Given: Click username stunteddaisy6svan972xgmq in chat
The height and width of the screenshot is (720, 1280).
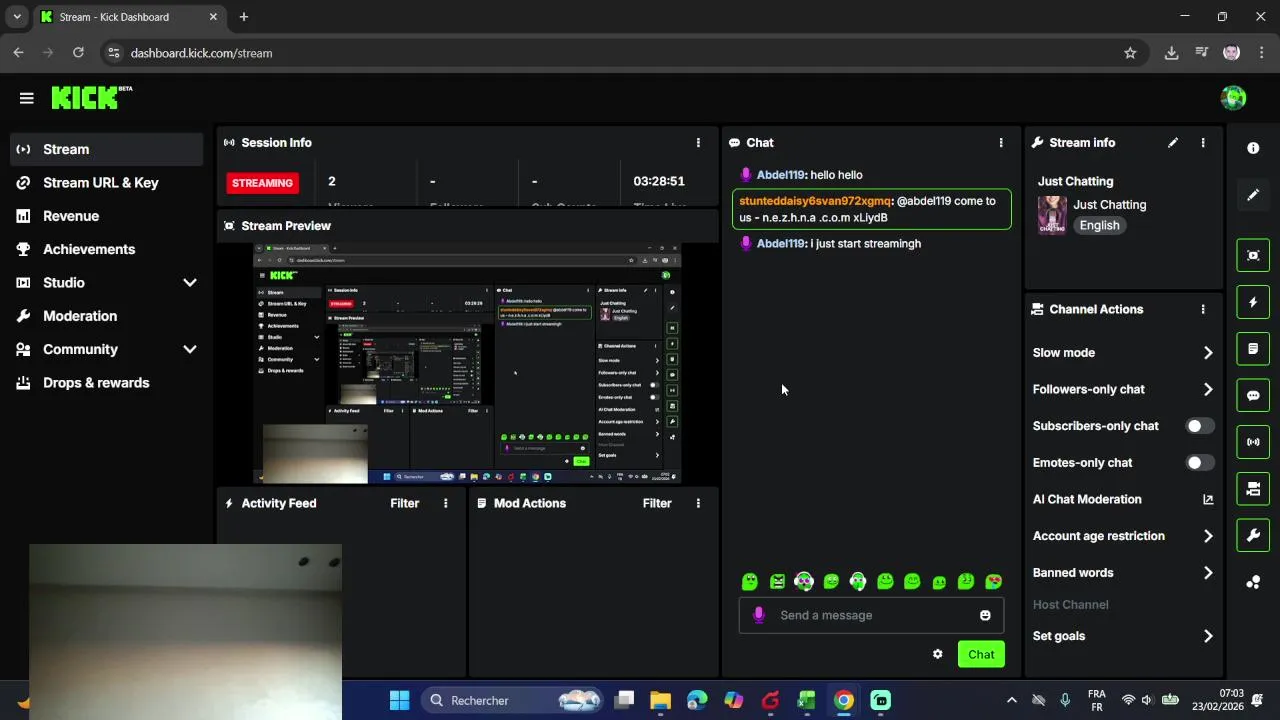Looking at the screenshot, I should tap(815, 201).
